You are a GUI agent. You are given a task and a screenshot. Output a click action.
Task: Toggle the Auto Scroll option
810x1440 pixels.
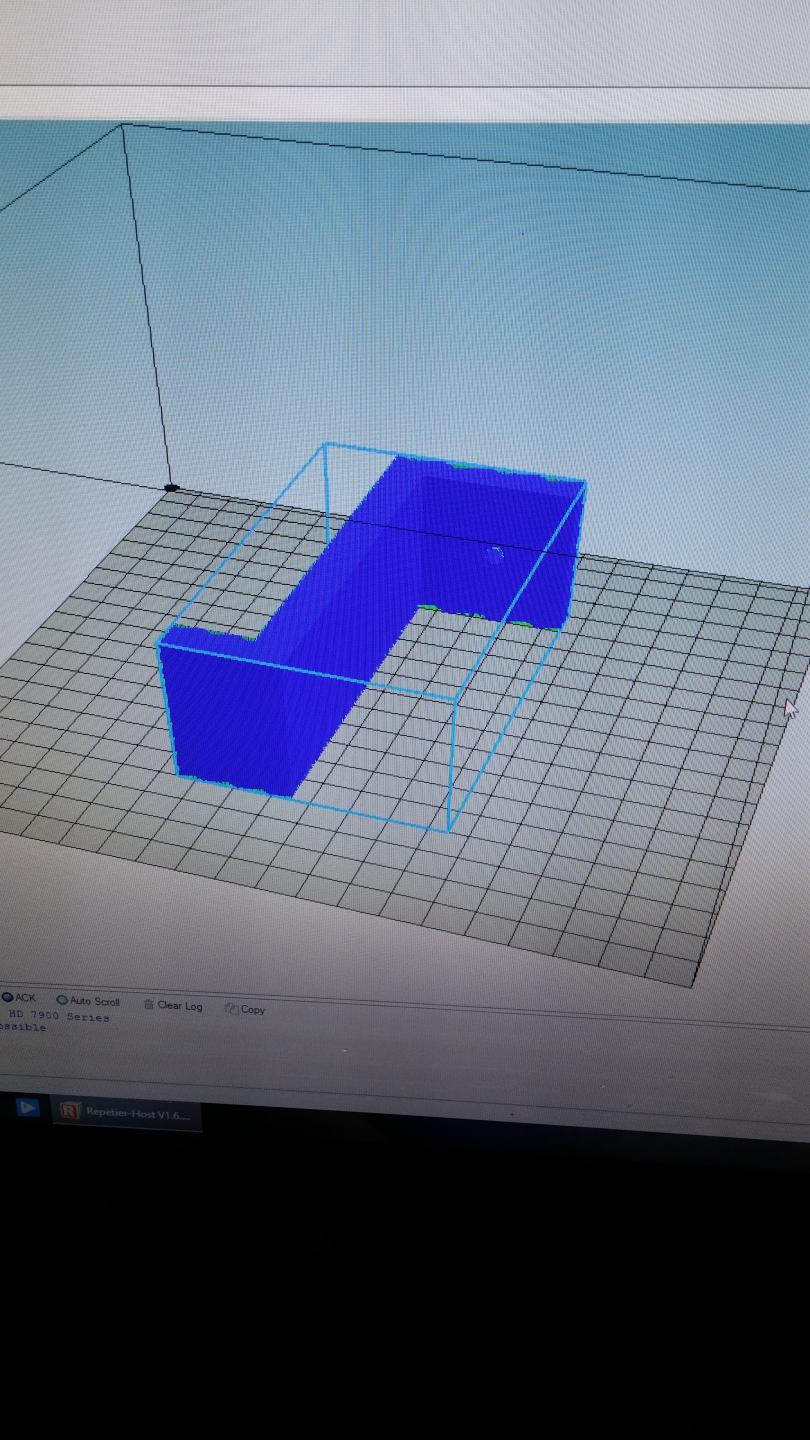point(88,1000)
